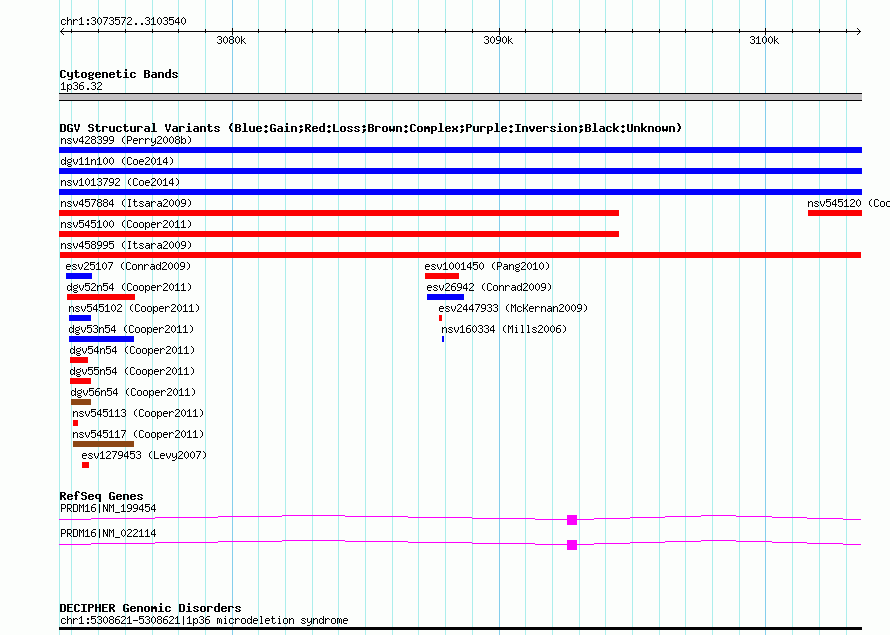Select the esv25107 (Conrad2009) label
Screen dimensions: 890x635
128,266
